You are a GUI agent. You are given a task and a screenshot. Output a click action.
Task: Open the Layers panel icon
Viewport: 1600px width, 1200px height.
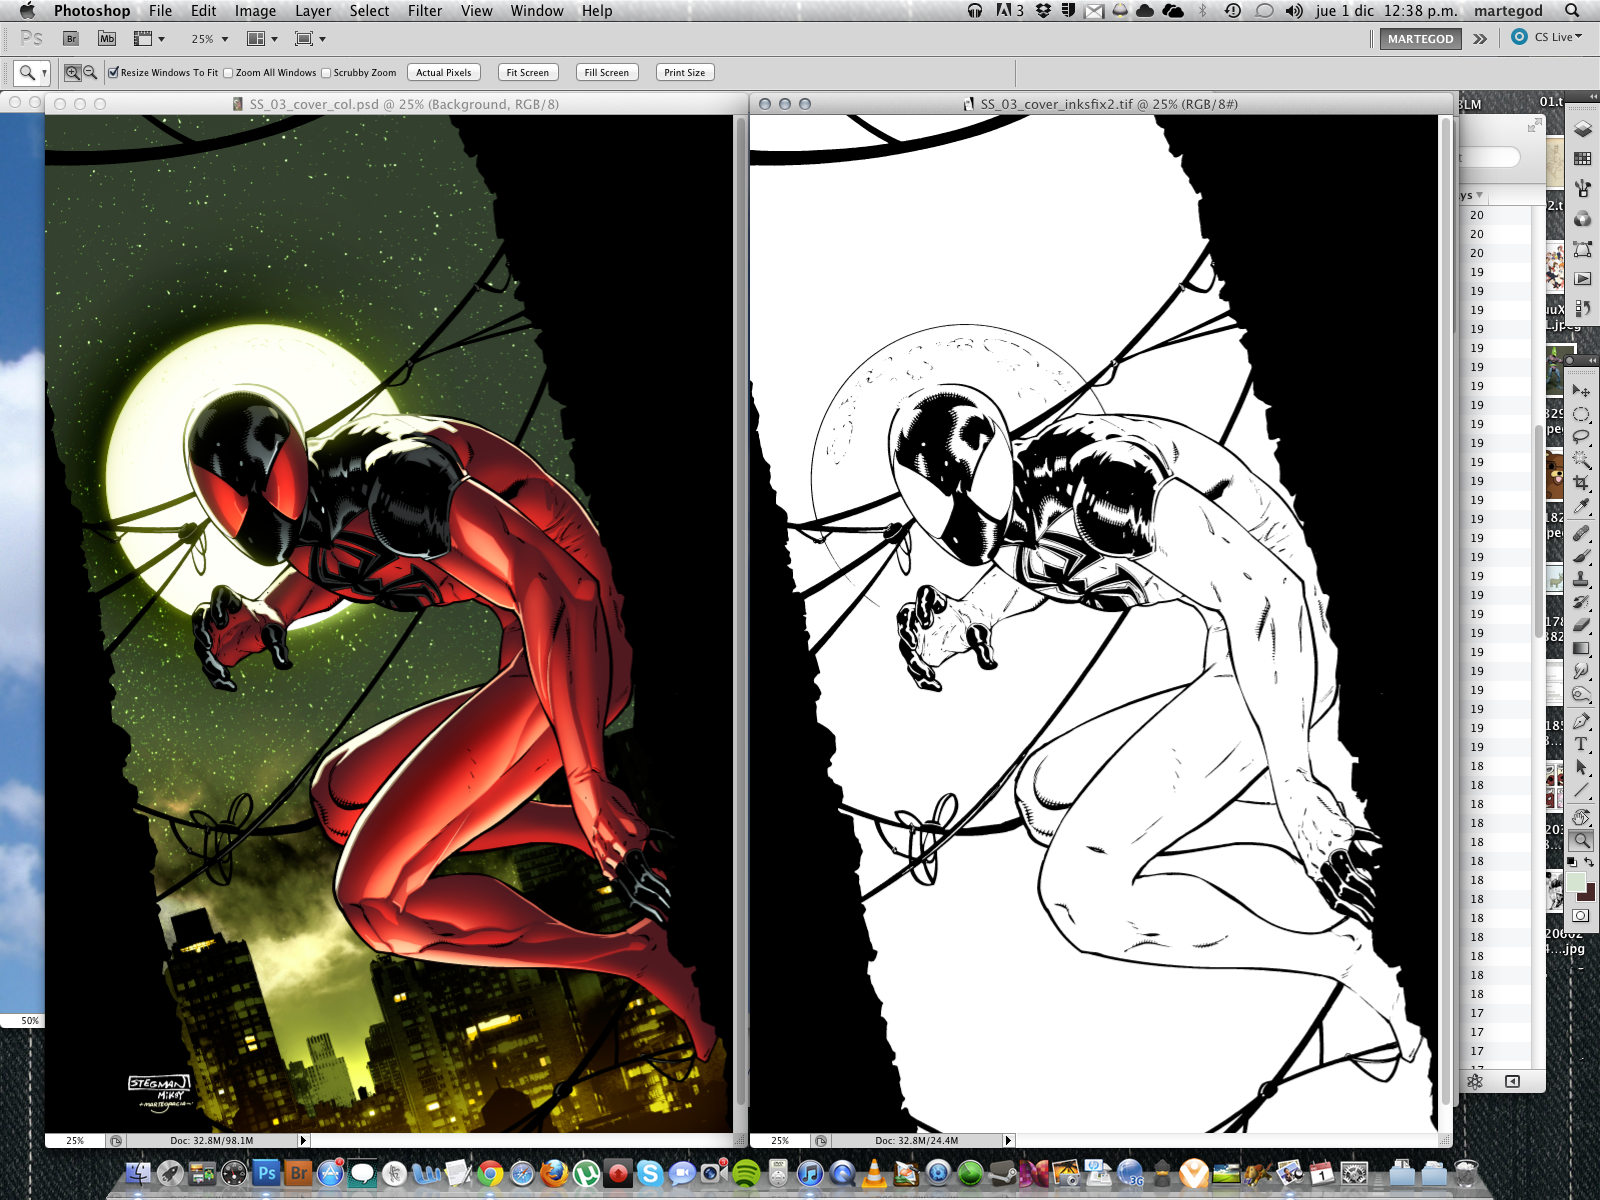click(x=1582, y=129)
